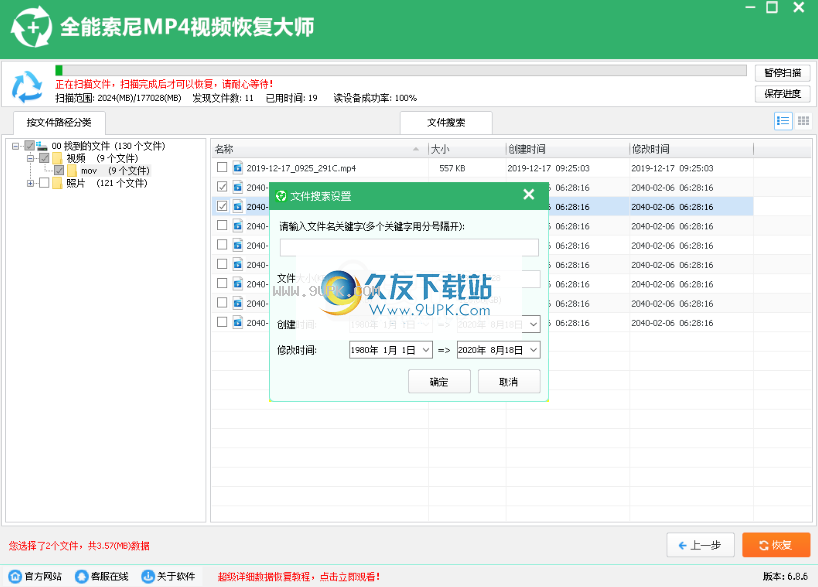Uncheck the highlighted third row checkbox
Screen dimensions: 818x587
[x=222, y=206]
